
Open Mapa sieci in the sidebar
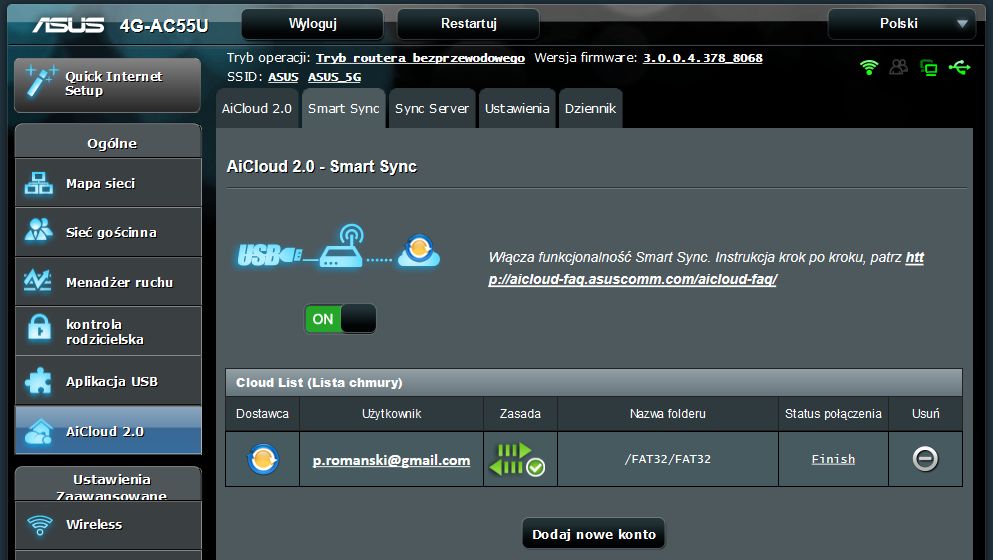108,183
